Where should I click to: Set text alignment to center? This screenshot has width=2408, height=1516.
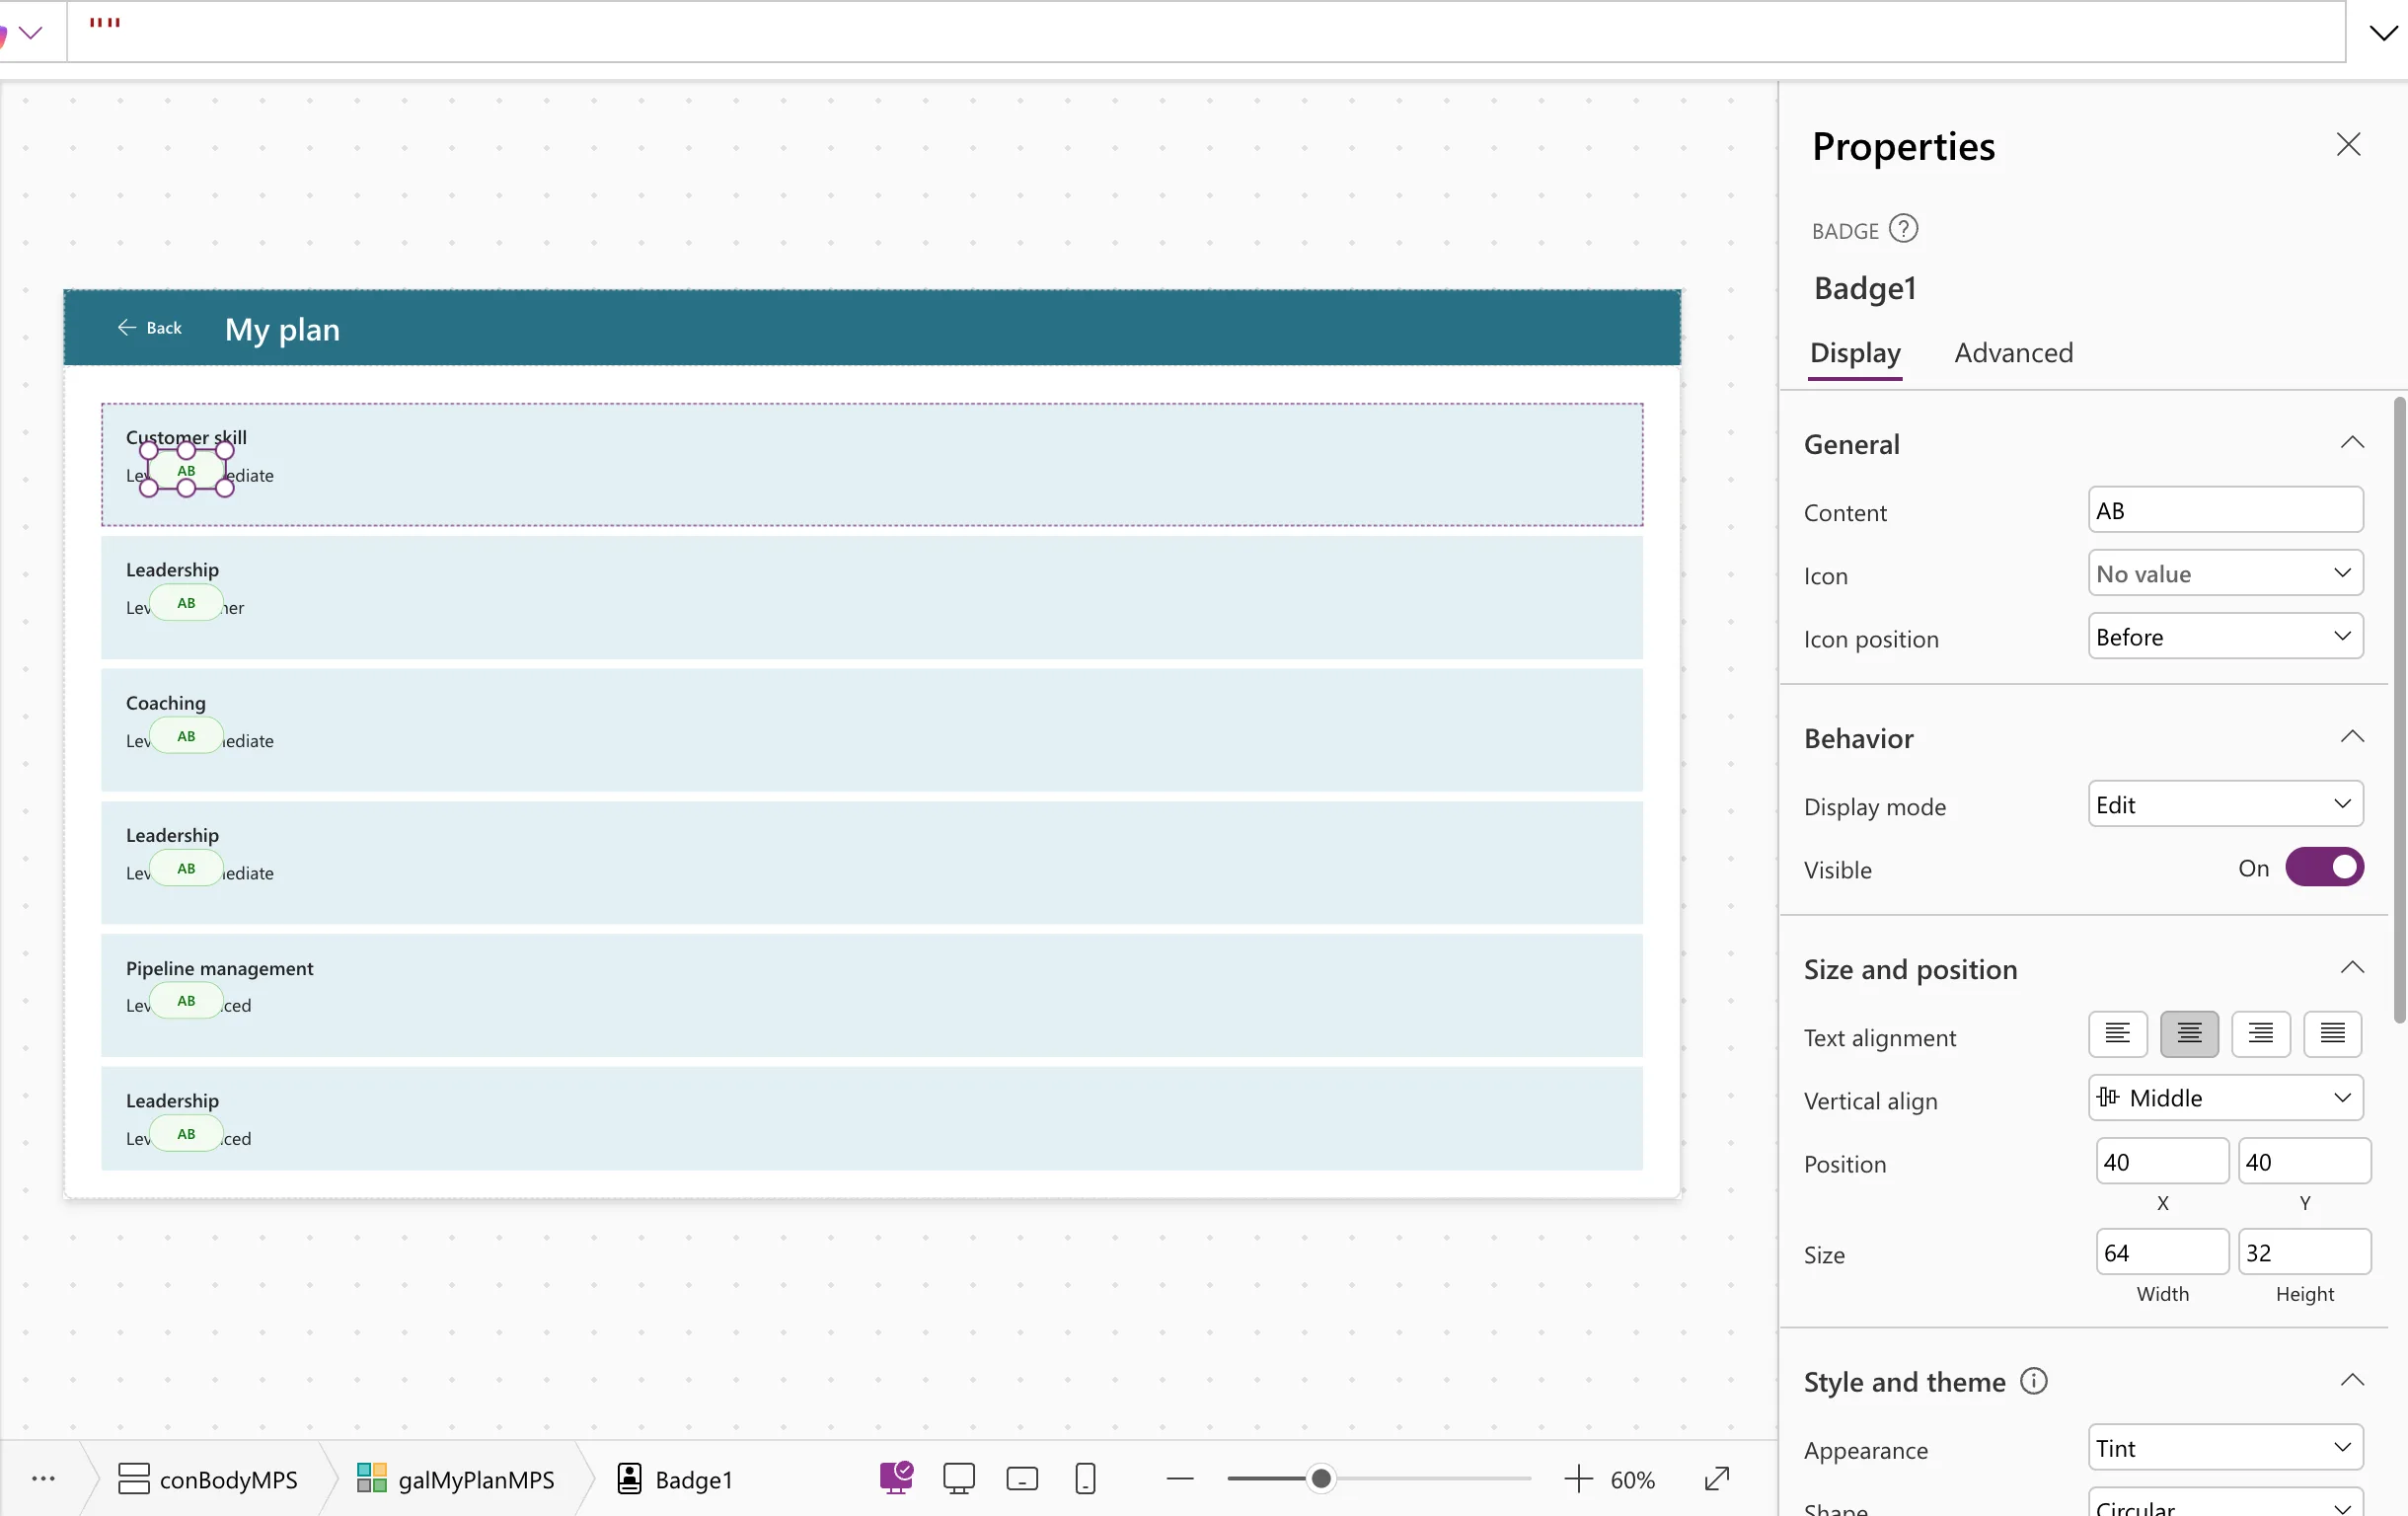point(2189,1033)
